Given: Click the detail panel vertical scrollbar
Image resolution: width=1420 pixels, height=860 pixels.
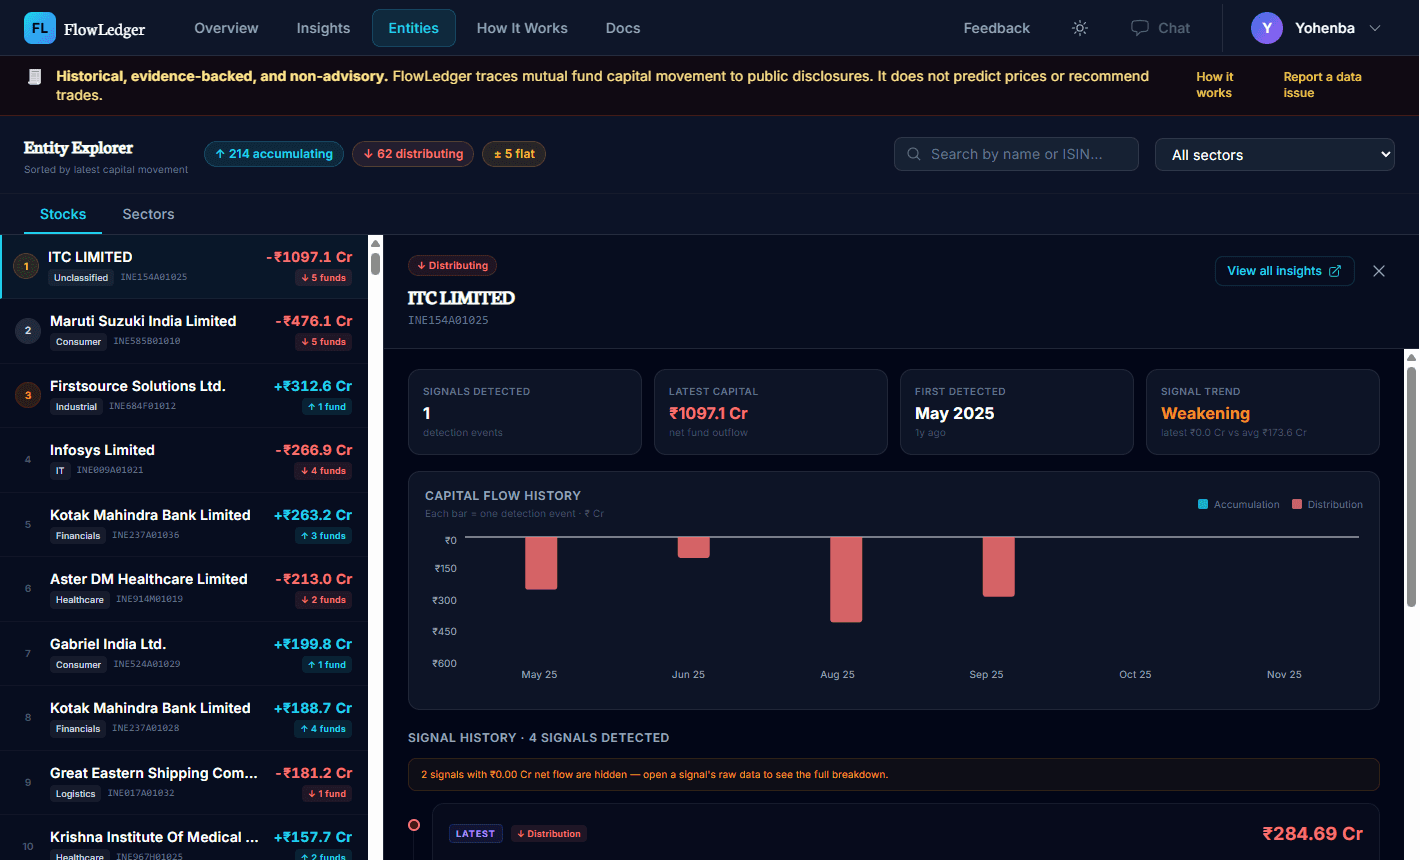Looking at the screenshot, I should [1411, 486].
